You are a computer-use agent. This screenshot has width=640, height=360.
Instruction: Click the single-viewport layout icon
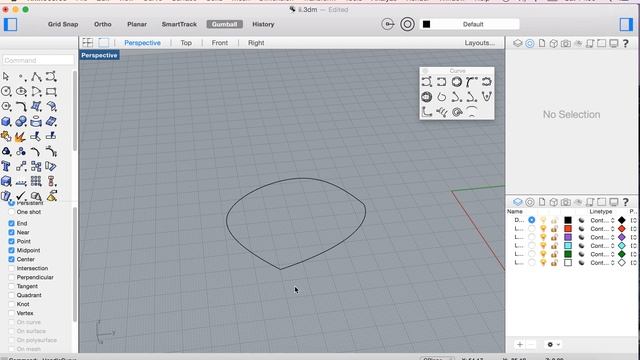click(104, 42)
